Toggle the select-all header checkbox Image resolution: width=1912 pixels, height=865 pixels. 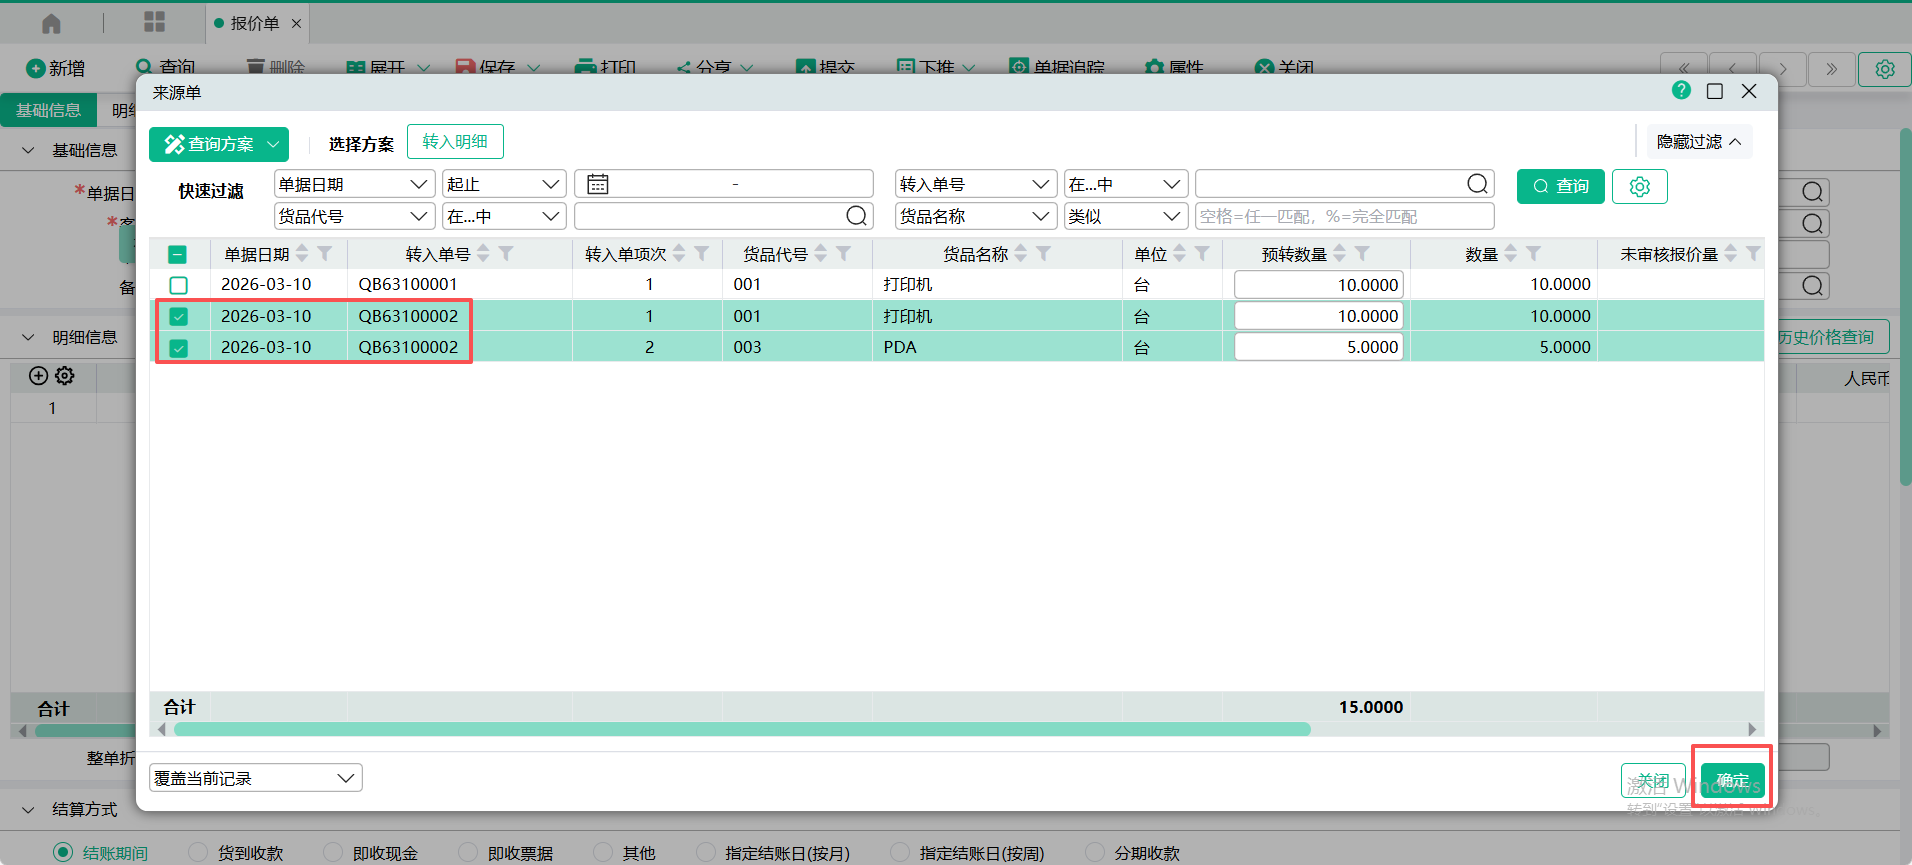(x=178, y=255)
